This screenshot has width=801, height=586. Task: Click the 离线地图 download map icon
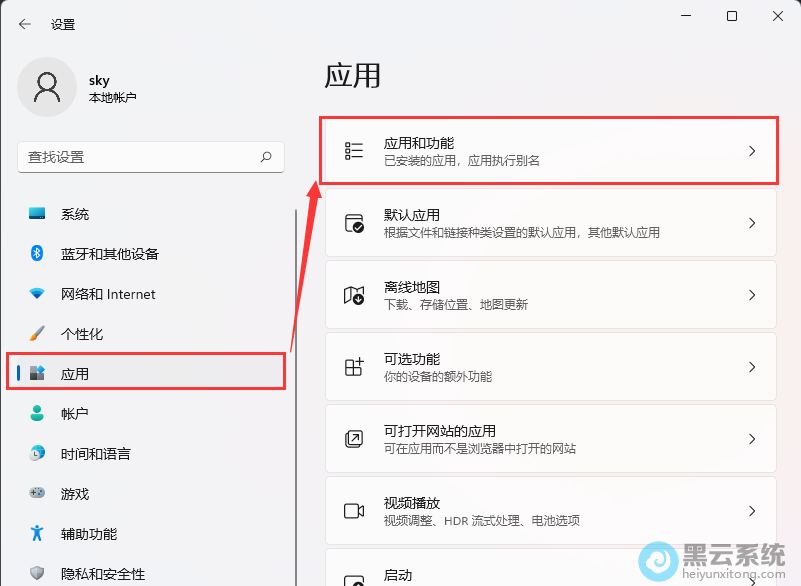(x=352, y=294)
